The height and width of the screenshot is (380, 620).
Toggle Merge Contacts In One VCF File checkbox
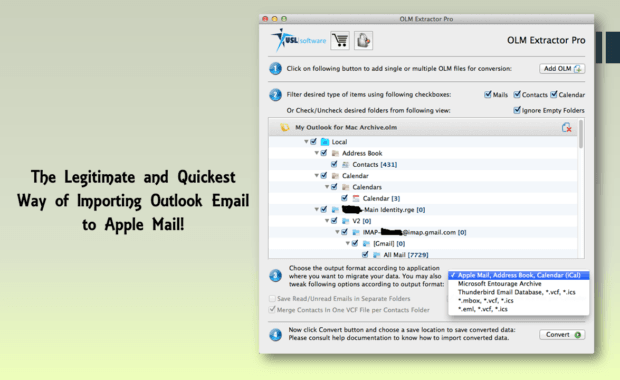pyautogui.click(x=272, y=310)
